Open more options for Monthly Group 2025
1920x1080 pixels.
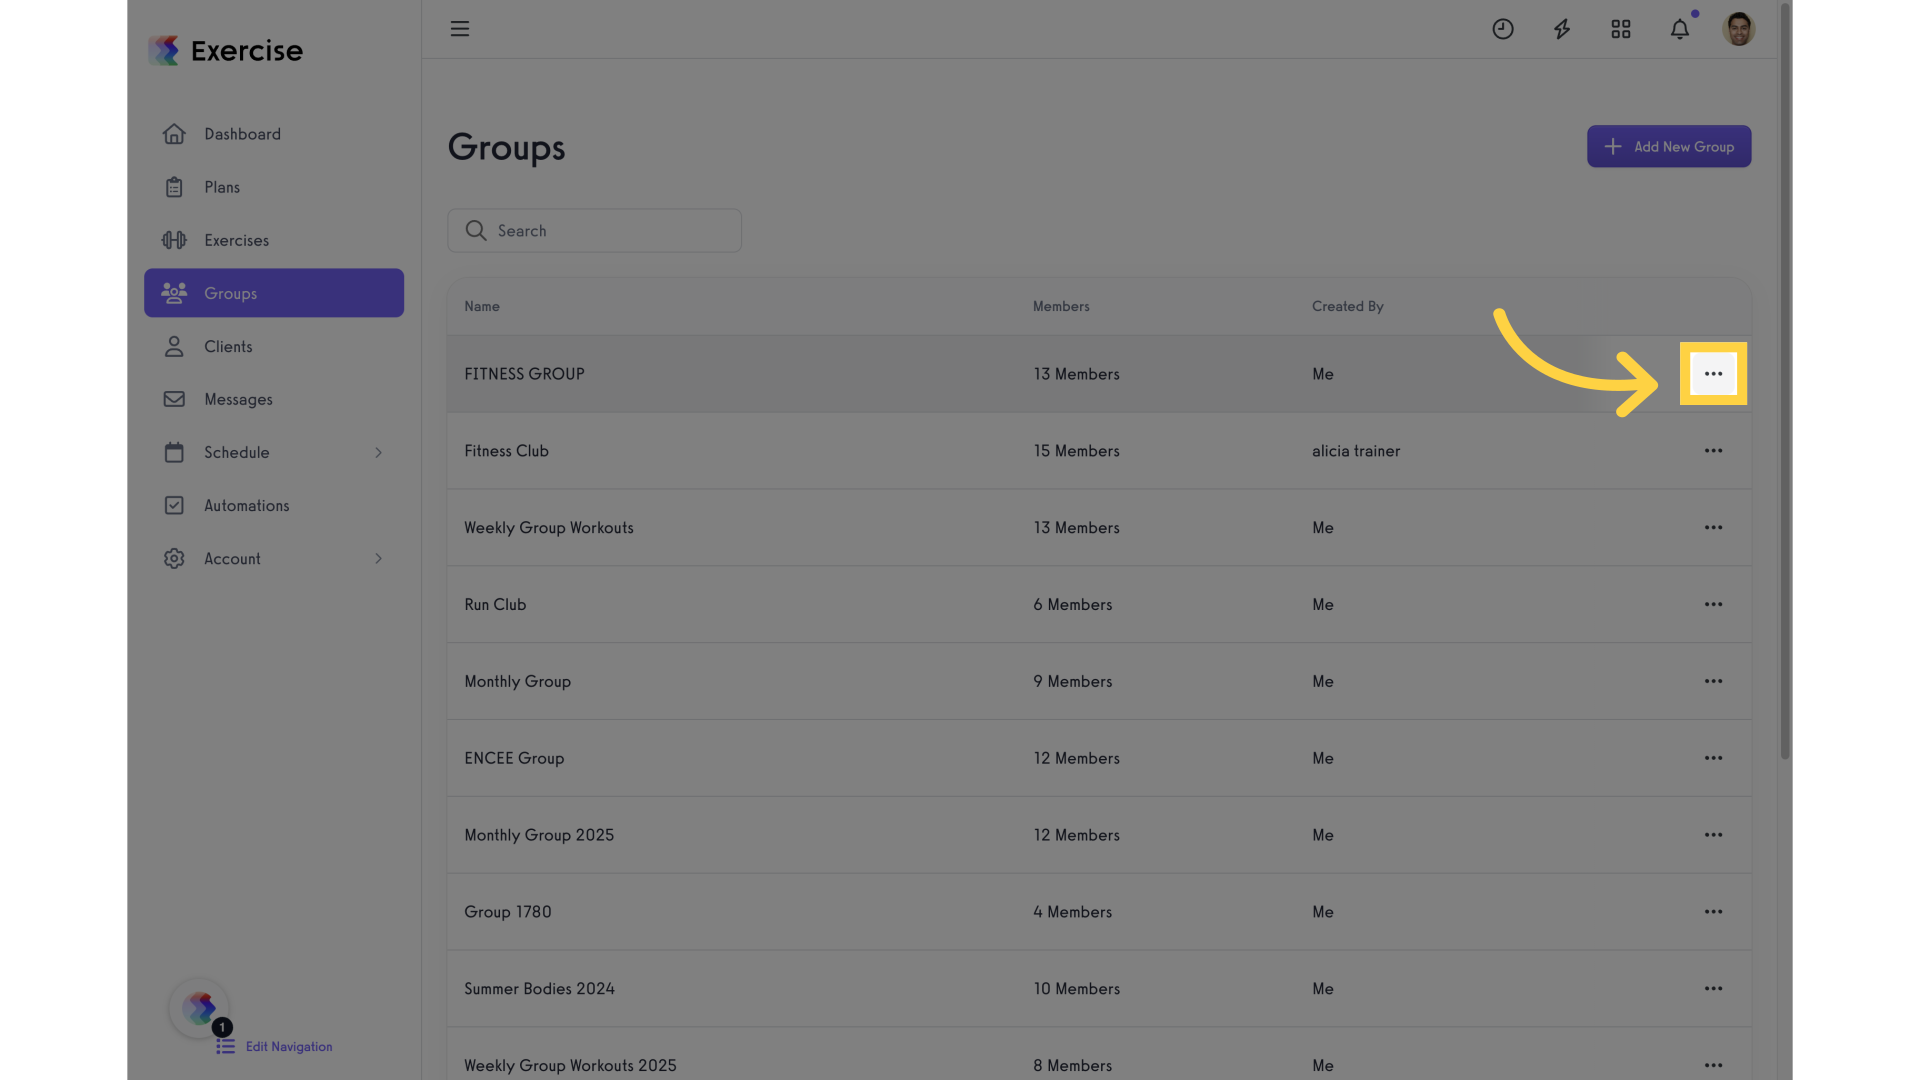coord(1713,835)
